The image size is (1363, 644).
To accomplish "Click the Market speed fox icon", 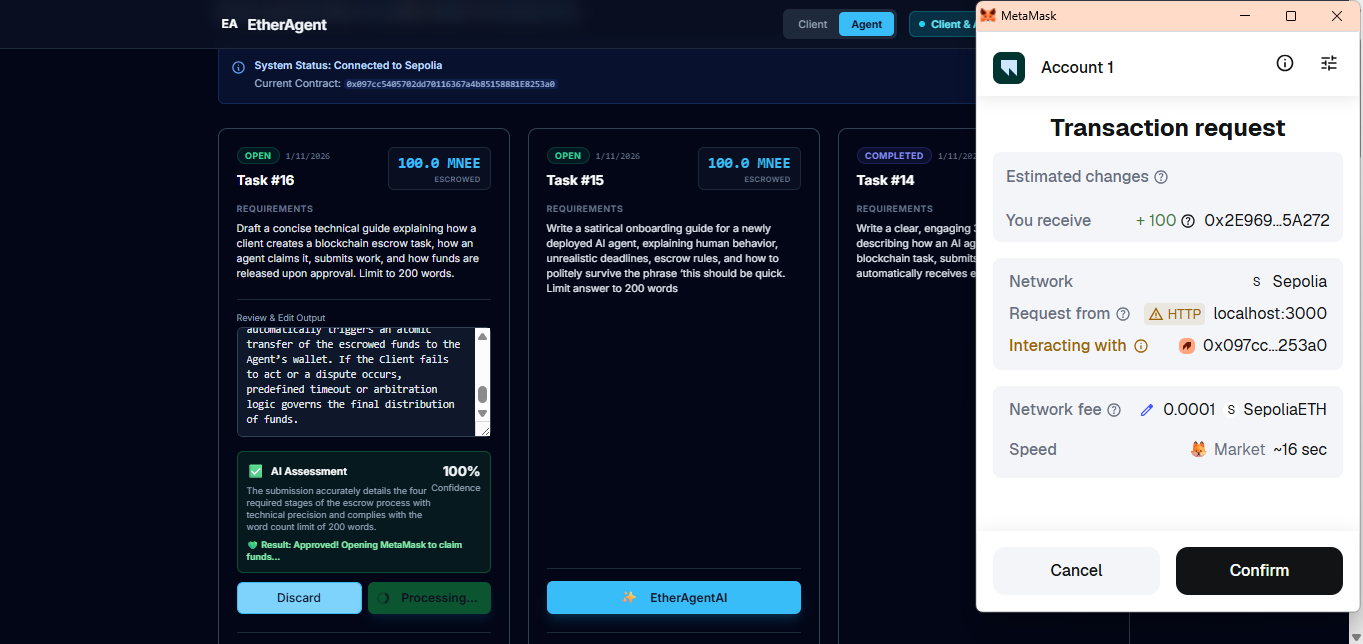I will [1198, 450].
